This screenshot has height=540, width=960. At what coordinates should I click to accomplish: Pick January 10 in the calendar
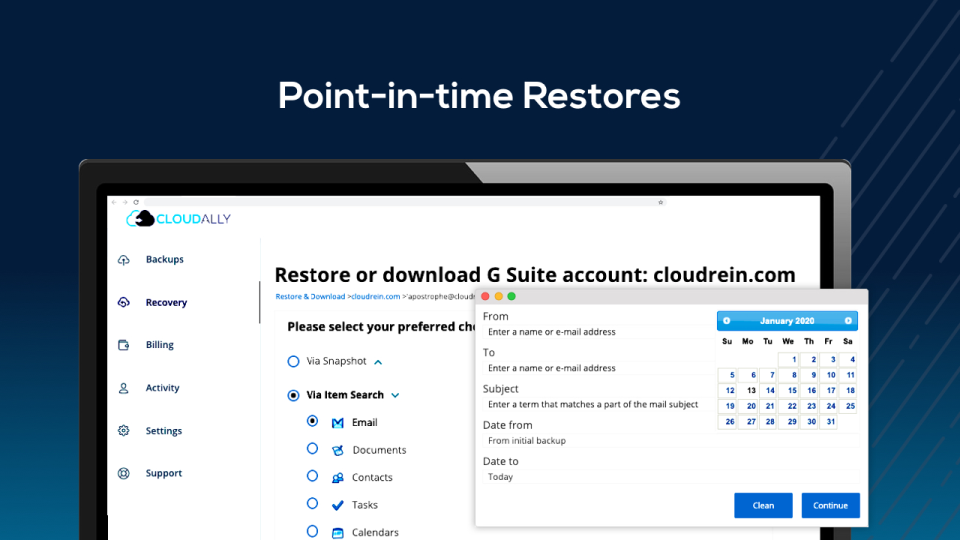pos(829,375)
